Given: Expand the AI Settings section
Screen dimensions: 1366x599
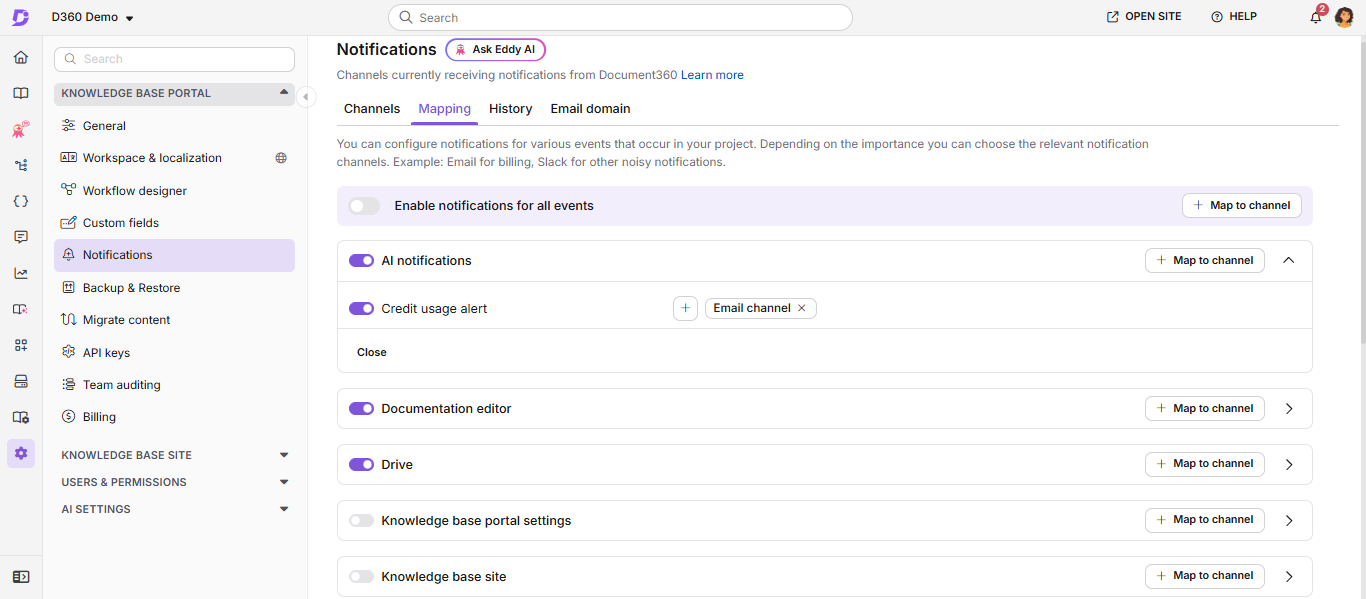Looking at the screenshot, I should [284, 509].
